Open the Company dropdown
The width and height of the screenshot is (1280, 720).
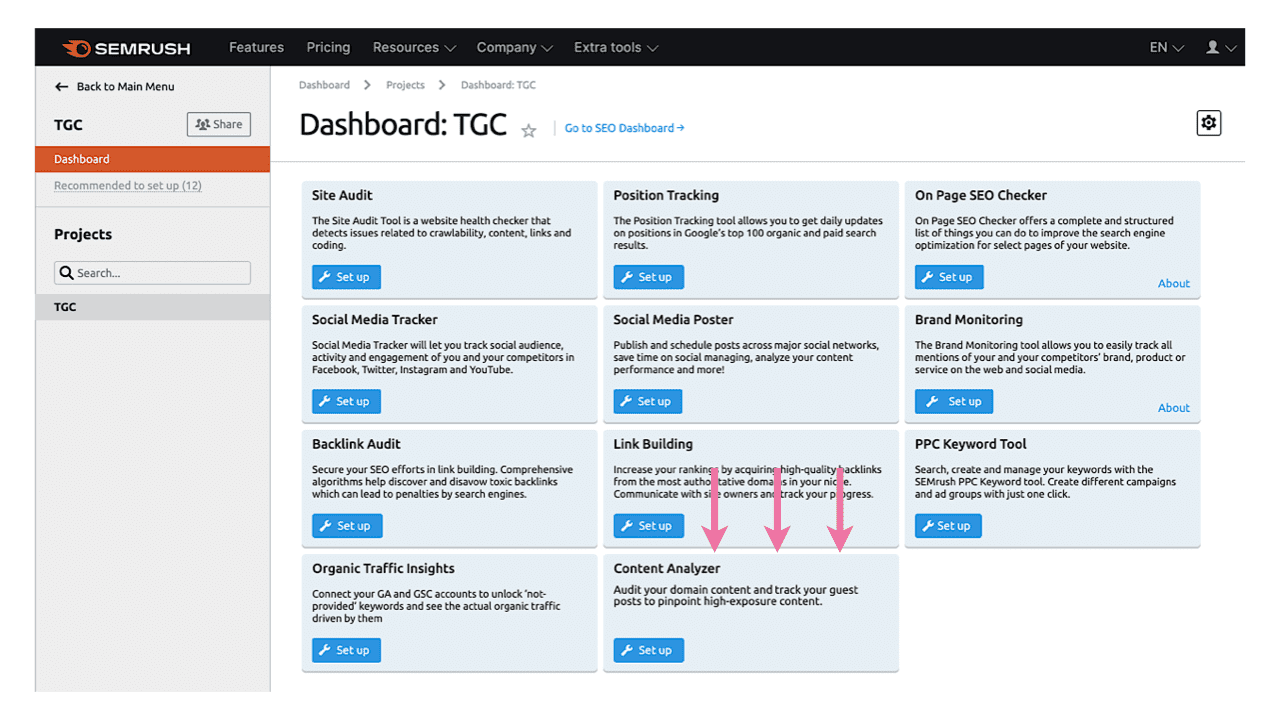point(508,47)
